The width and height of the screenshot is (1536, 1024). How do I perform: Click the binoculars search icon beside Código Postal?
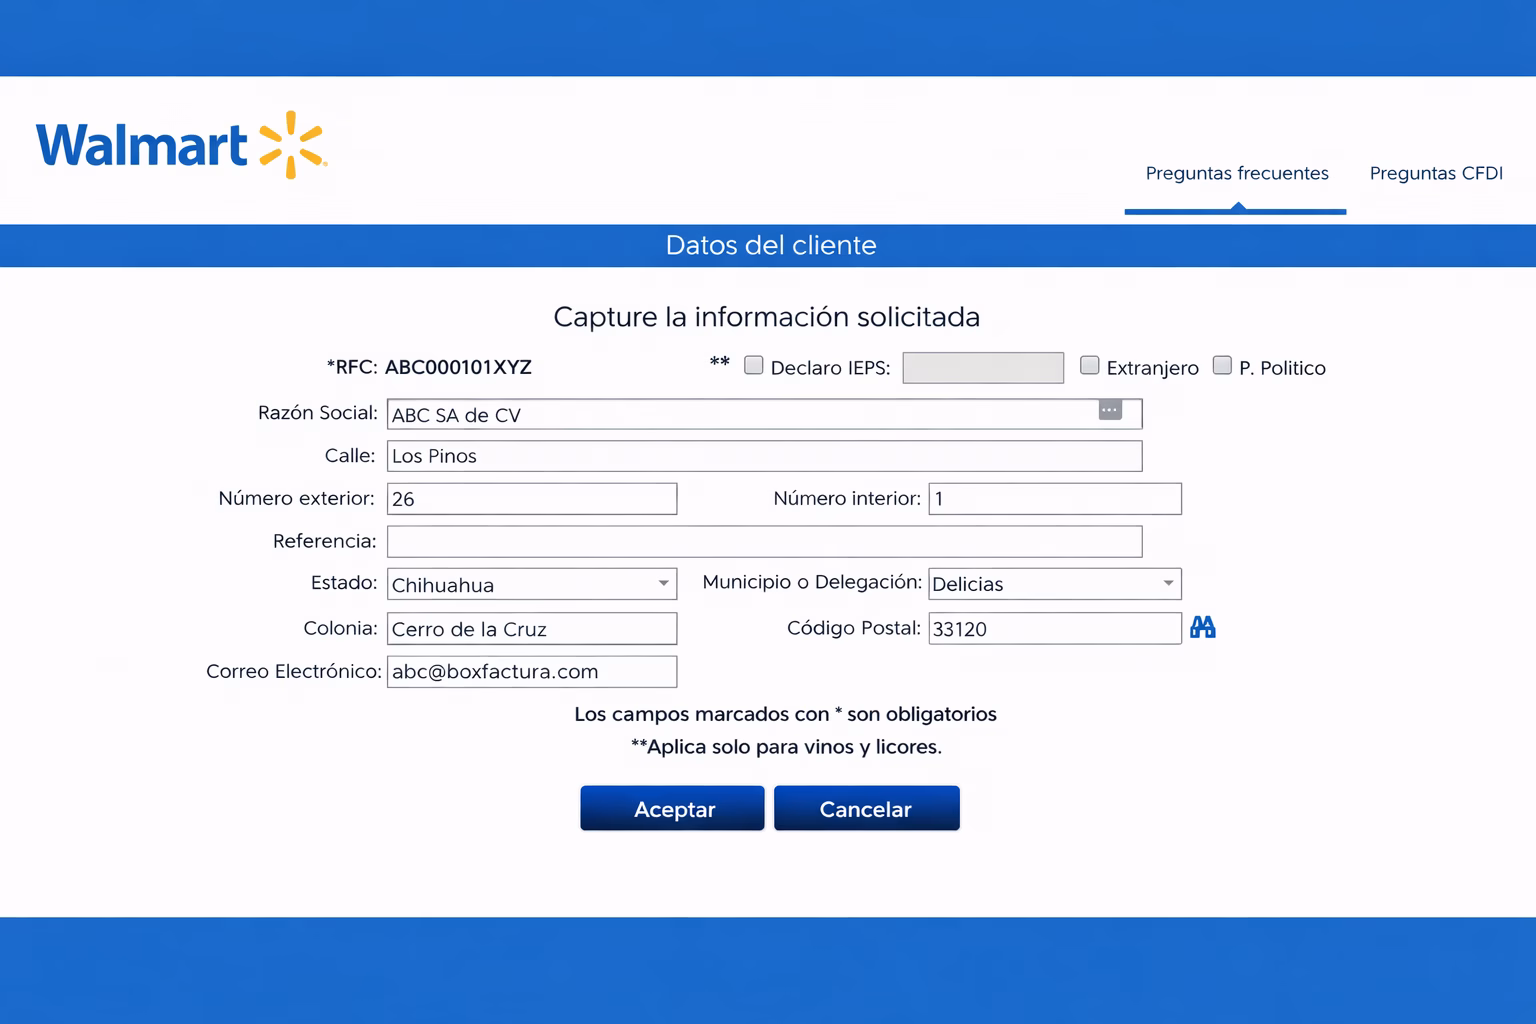[x=1203, y=627]
